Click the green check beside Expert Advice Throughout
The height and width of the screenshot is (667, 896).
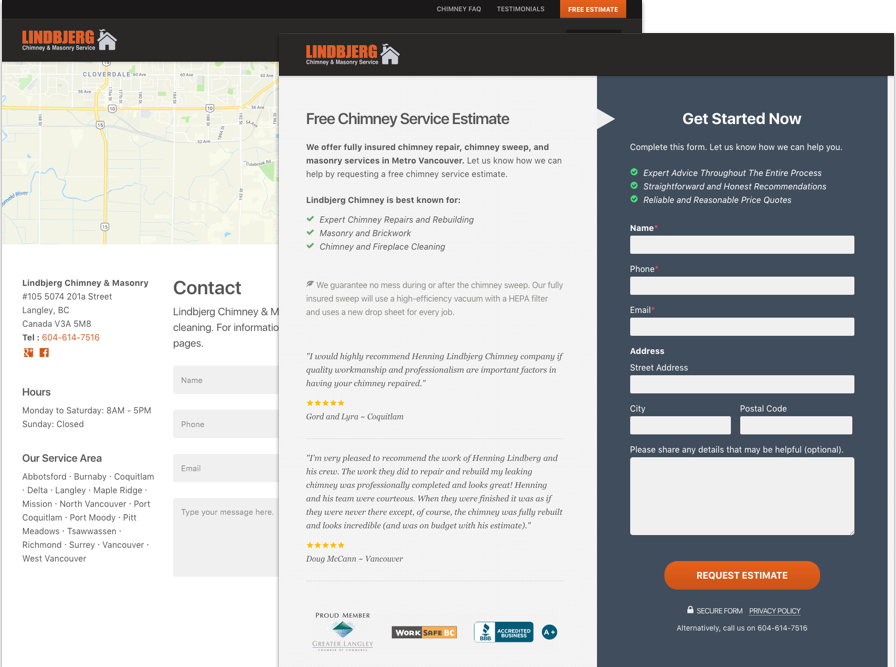634,172
